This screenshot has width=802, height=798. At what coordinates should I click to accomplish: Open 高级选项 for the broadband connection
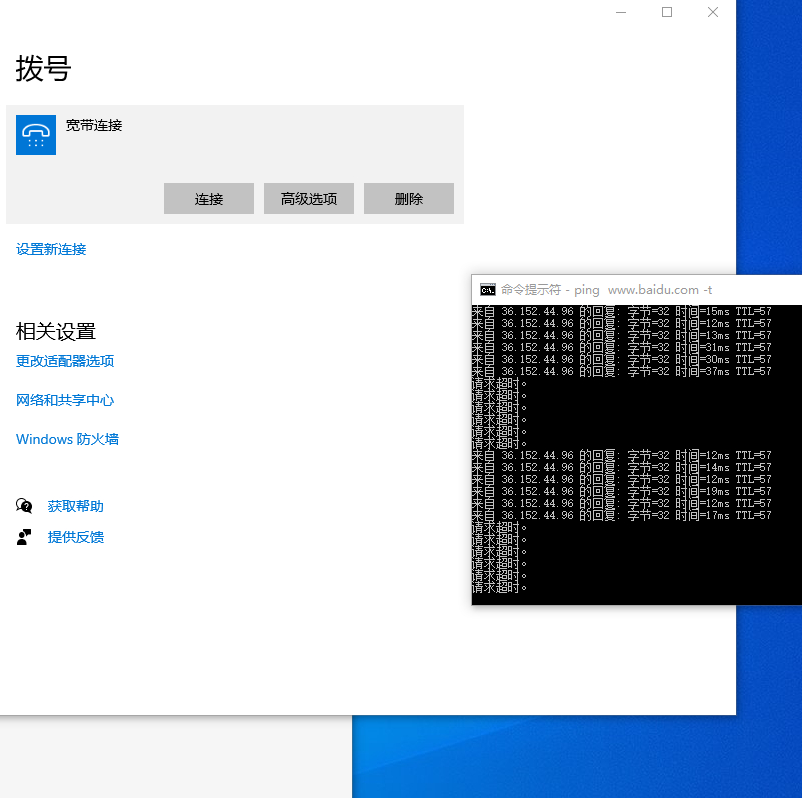tap(308, 198)
